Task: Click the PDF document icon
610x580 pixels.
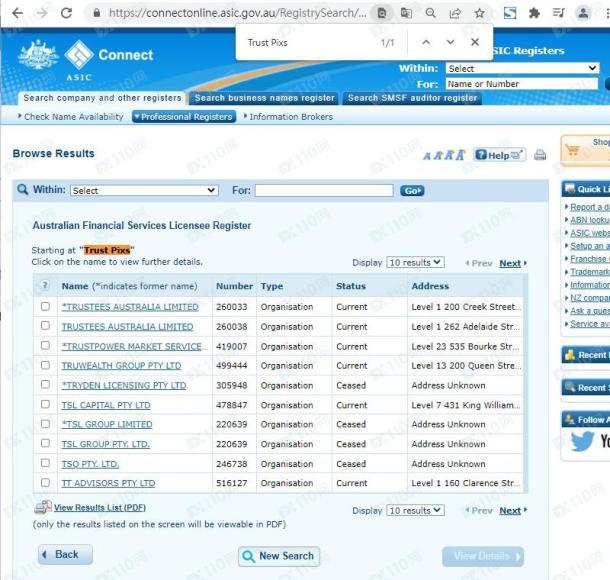Action: tap(43, 507)
